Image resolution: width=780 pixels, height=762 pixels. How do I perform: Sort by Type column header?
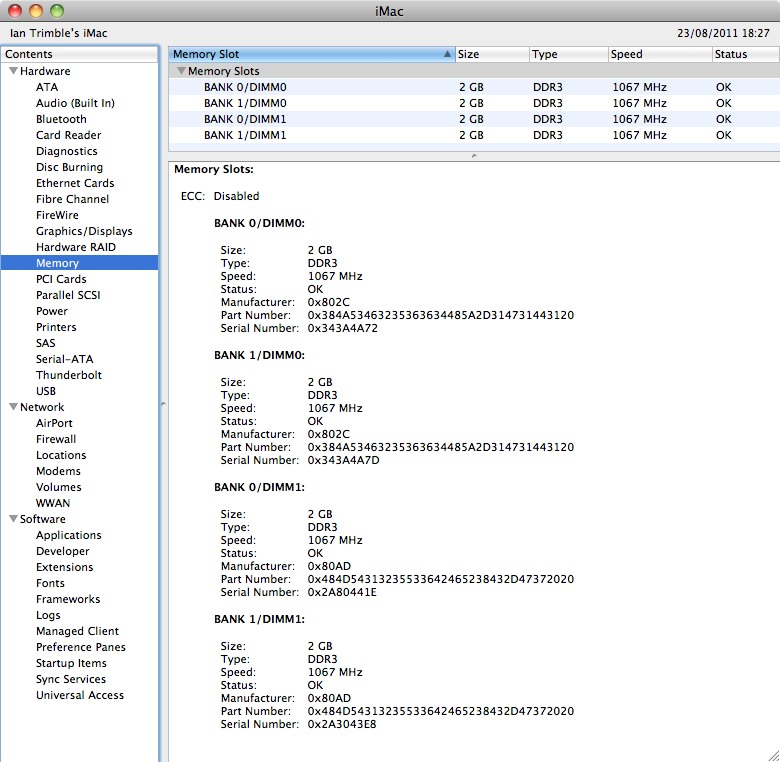569,54
